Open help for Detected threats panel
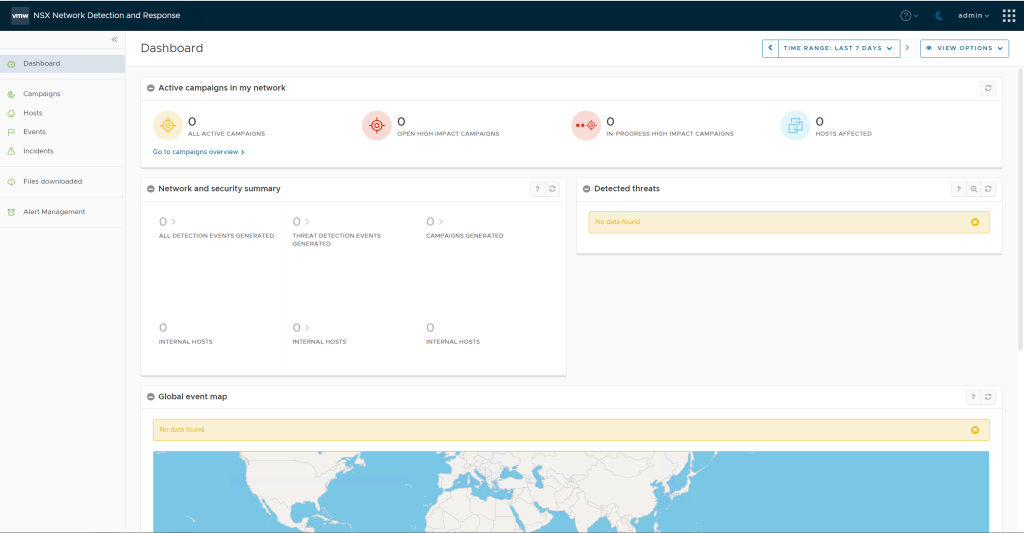The width and height of the screenshot is (1024, 533). [958, 189]
